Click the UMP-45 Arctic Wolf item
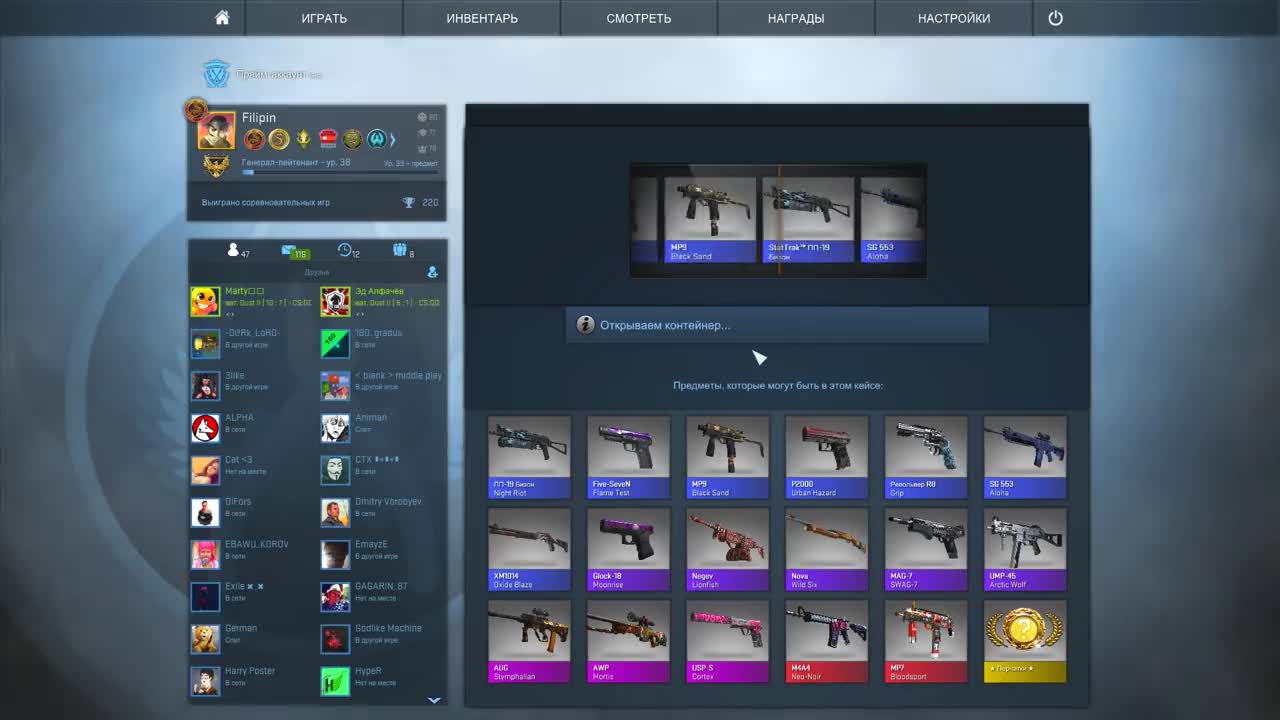 point(1025,549)
